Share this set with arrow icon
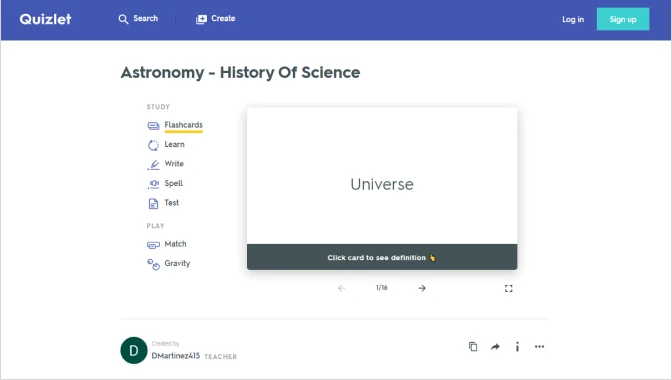 pos(495,347)
